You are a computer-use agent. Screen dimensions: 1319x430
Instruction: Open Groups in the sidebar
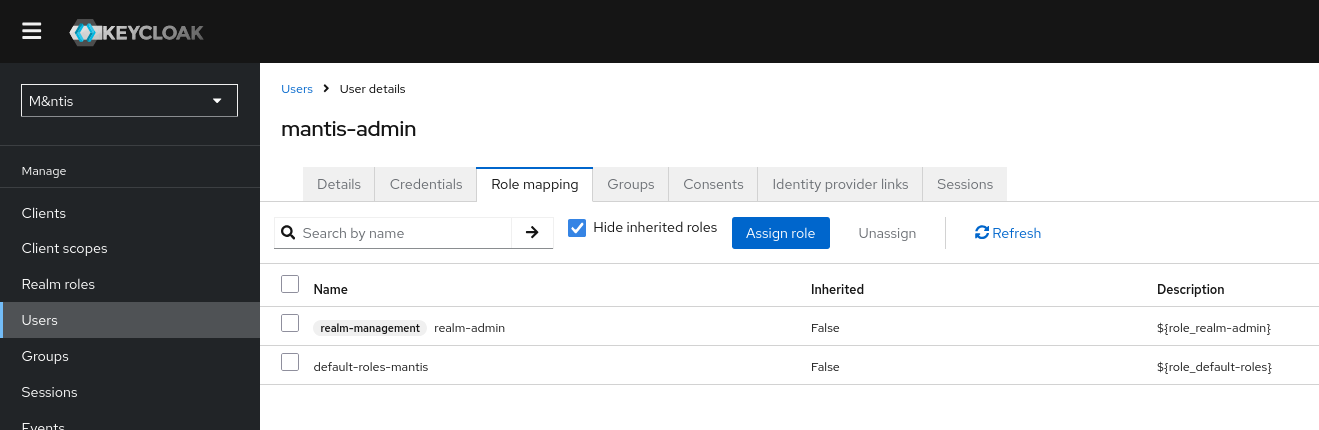coord(130,356)
